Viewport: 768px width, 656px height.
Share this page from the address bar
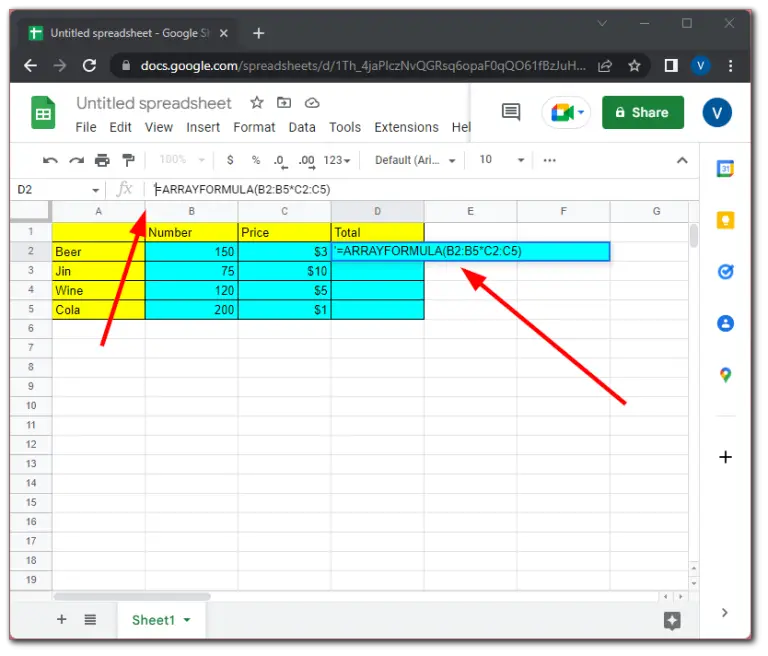click(606, 66)
